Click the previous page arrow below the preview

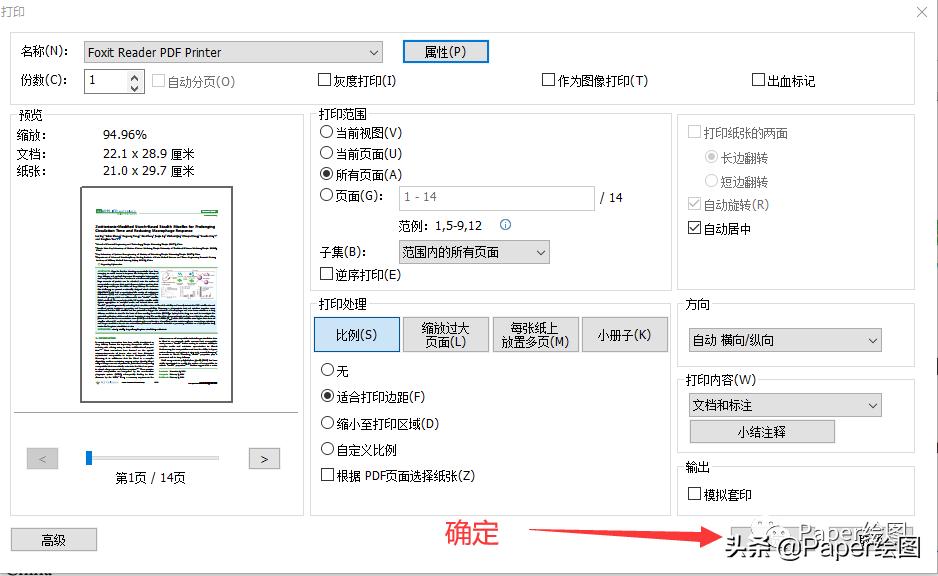pyautogui.click(x=42, y=457)
